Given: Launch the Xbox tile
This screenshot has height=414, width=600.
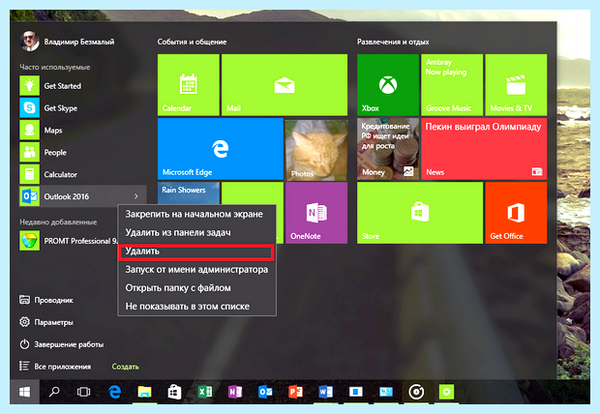Looking at the screenshot, I should 388,85.
